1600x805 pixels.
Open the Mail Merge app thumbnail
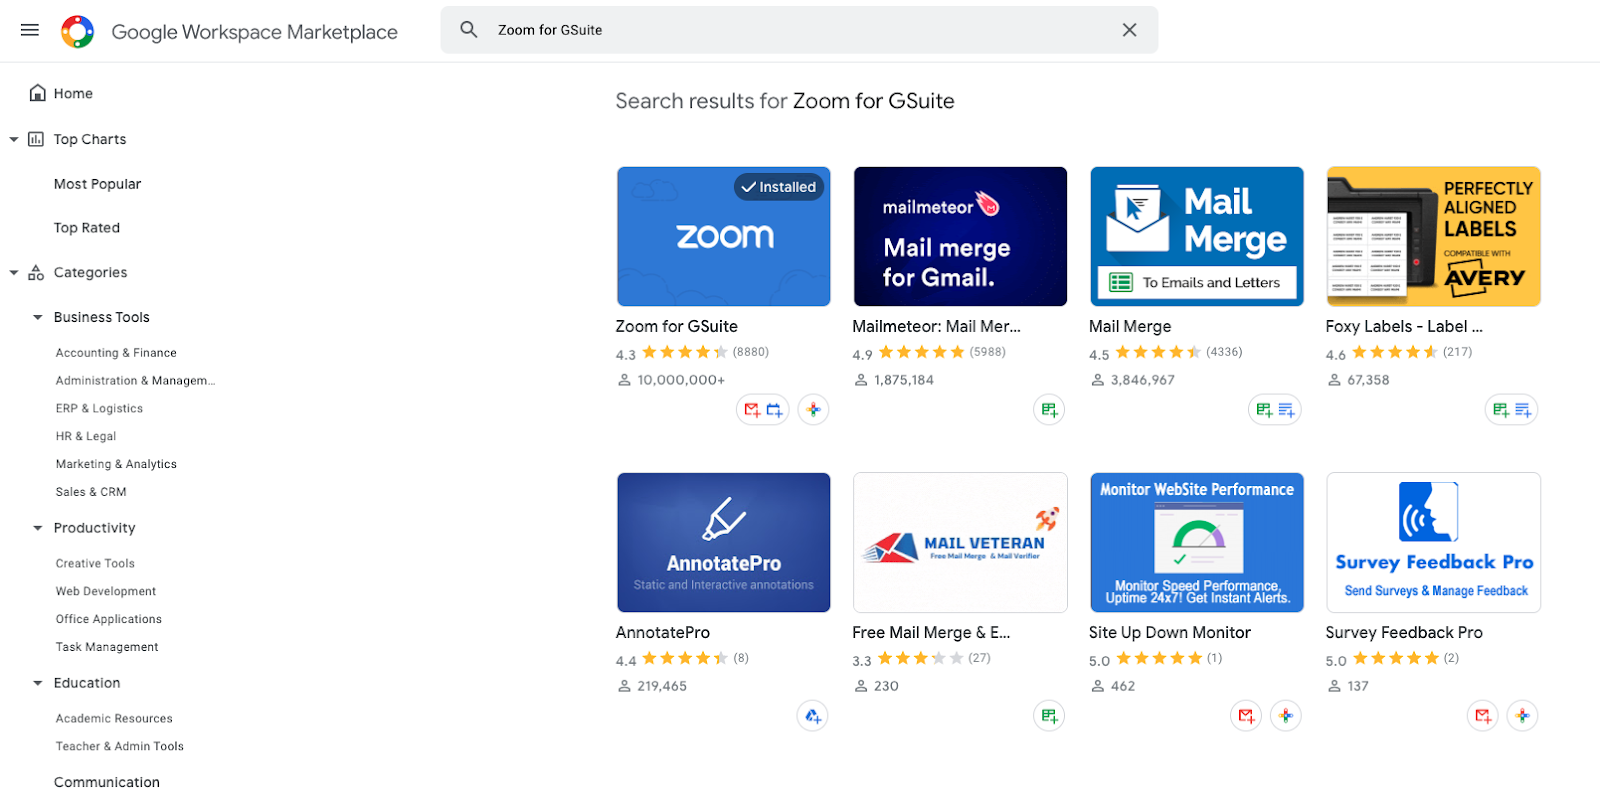click(1197, 236)
